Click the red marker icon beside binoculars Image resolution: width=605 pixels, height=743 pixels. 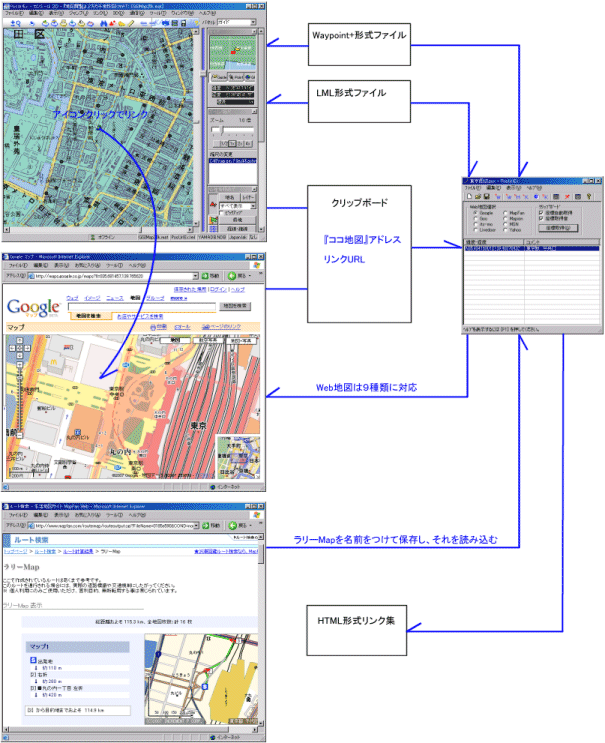pyautogui.click(x=112, y=23)
